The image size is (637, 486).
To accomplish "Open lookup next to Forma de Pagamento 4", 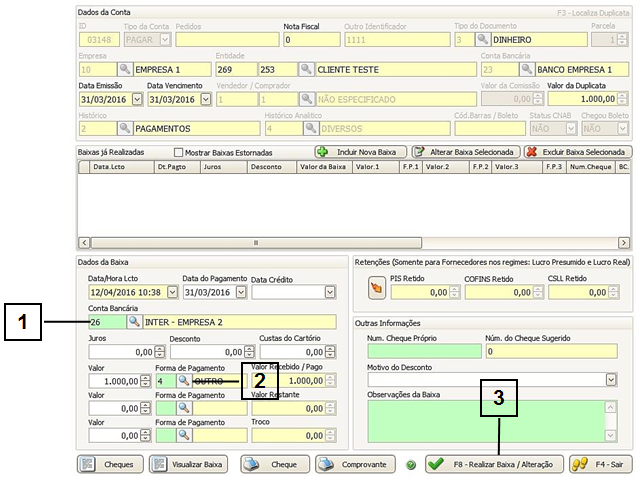I will click(184, 381).
